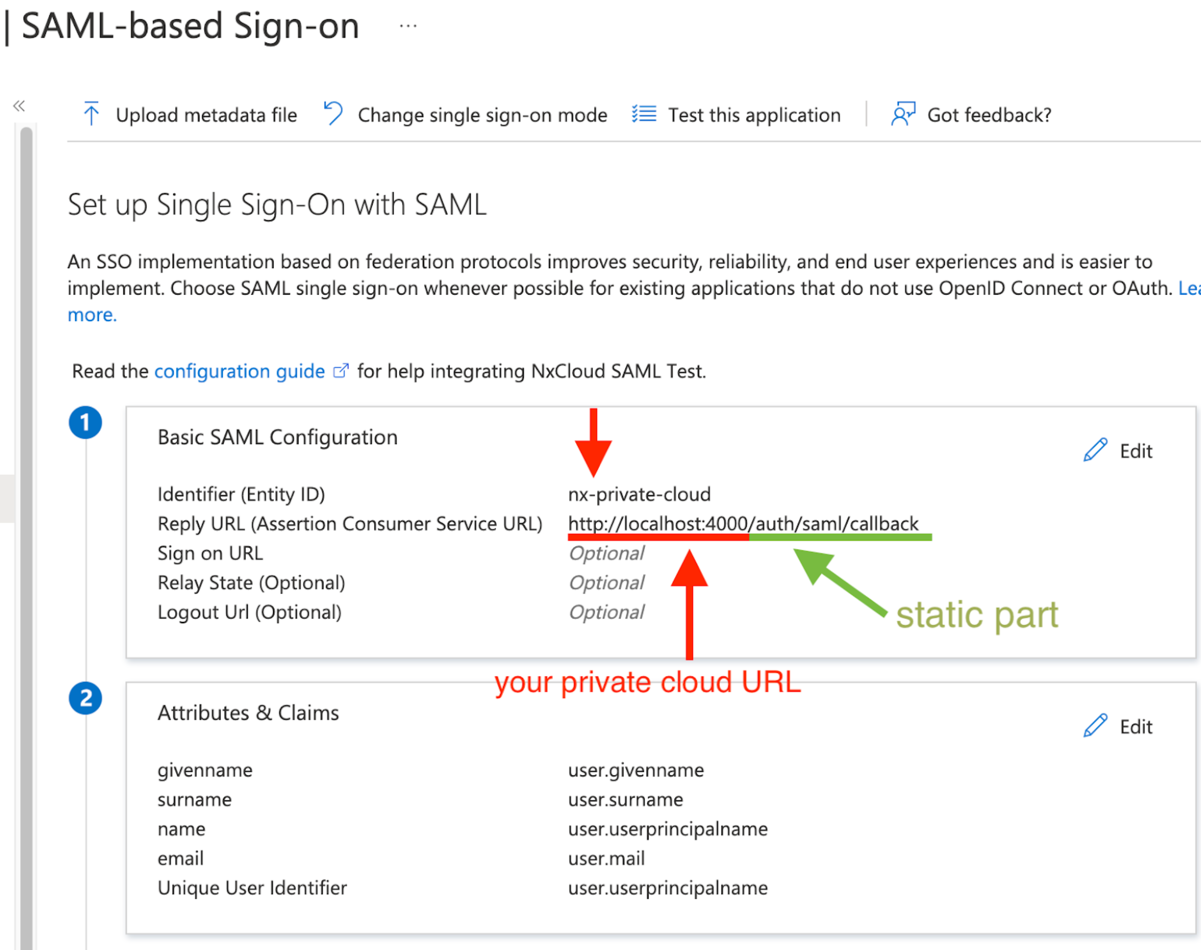Screen dimensions: 1201x950
Task: Open the ellipsis more options menu
Action: tap(408, 26)
